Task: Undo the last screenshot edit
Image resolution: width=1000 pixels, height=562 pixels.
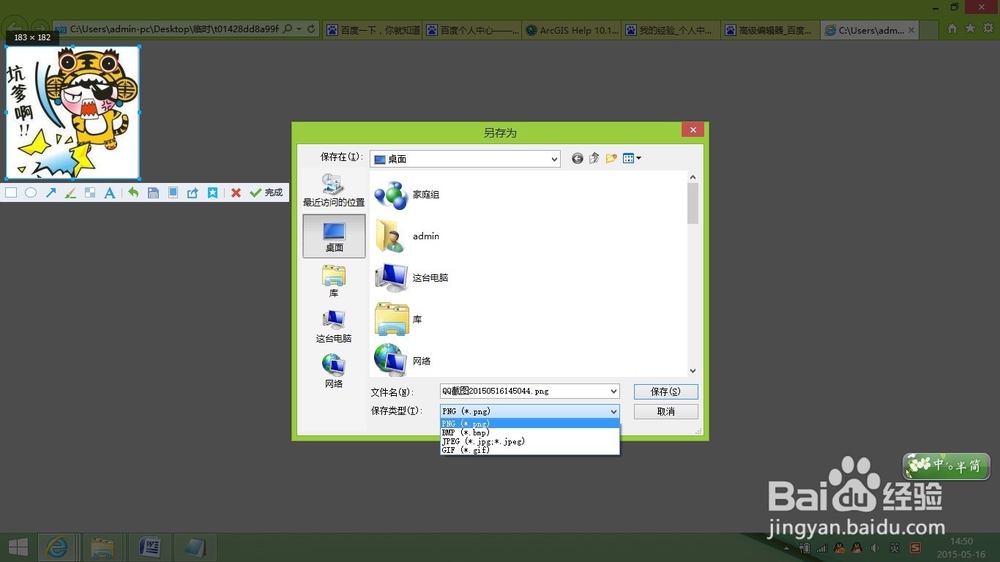Action: (133, 192)
